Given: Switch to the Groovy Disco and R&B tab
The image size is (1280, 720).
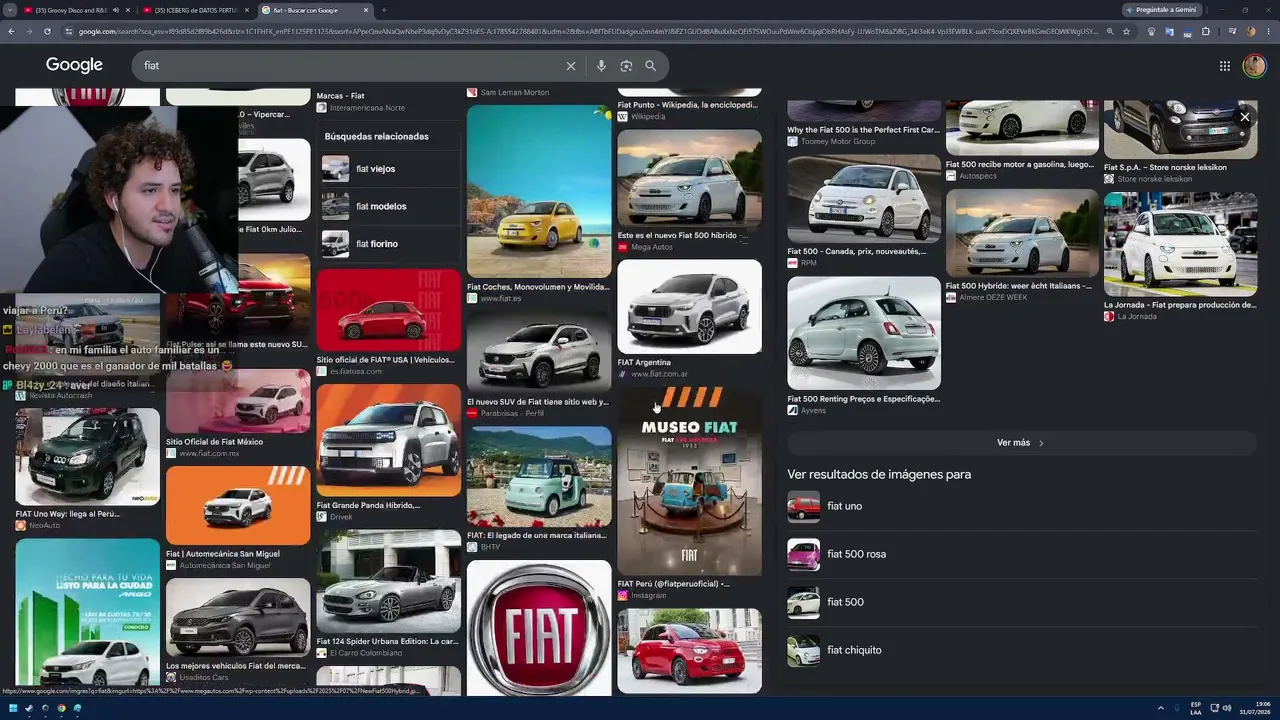Looking at the screenshot, I should [x=76, y=10].
